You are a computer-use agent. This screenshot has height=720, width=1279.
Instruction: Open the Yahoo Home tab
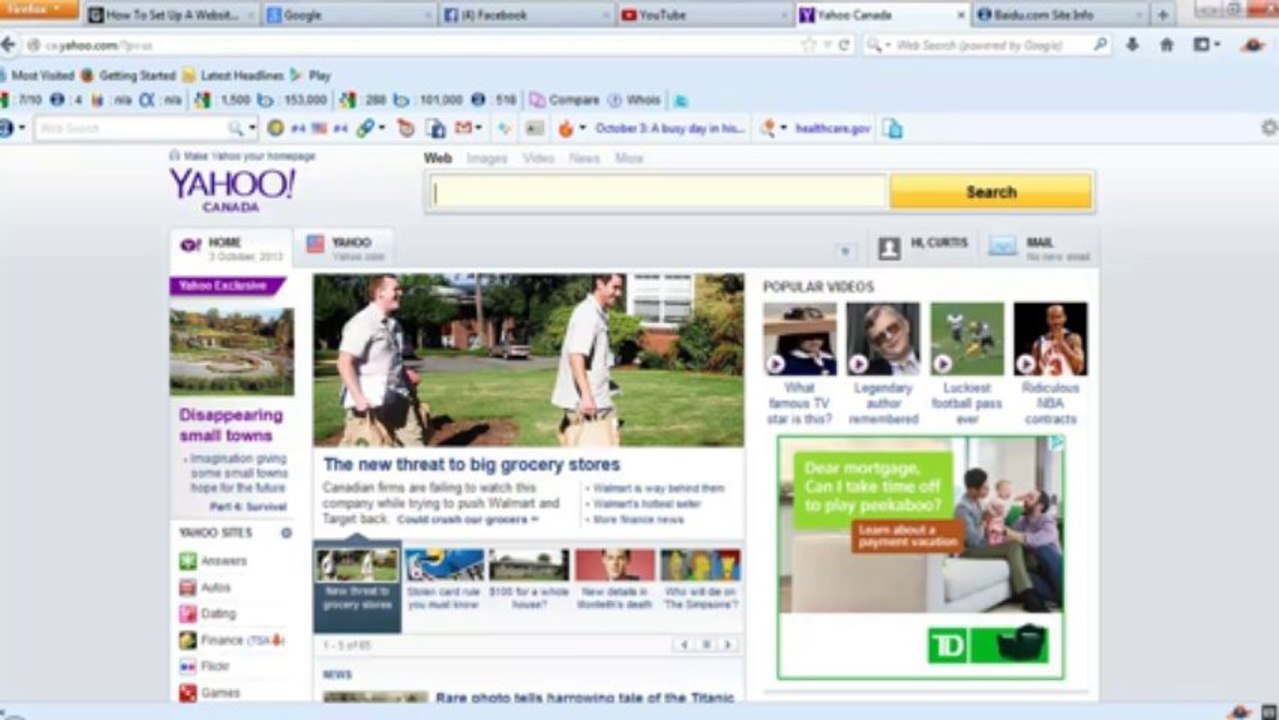[x=231, y=248]
